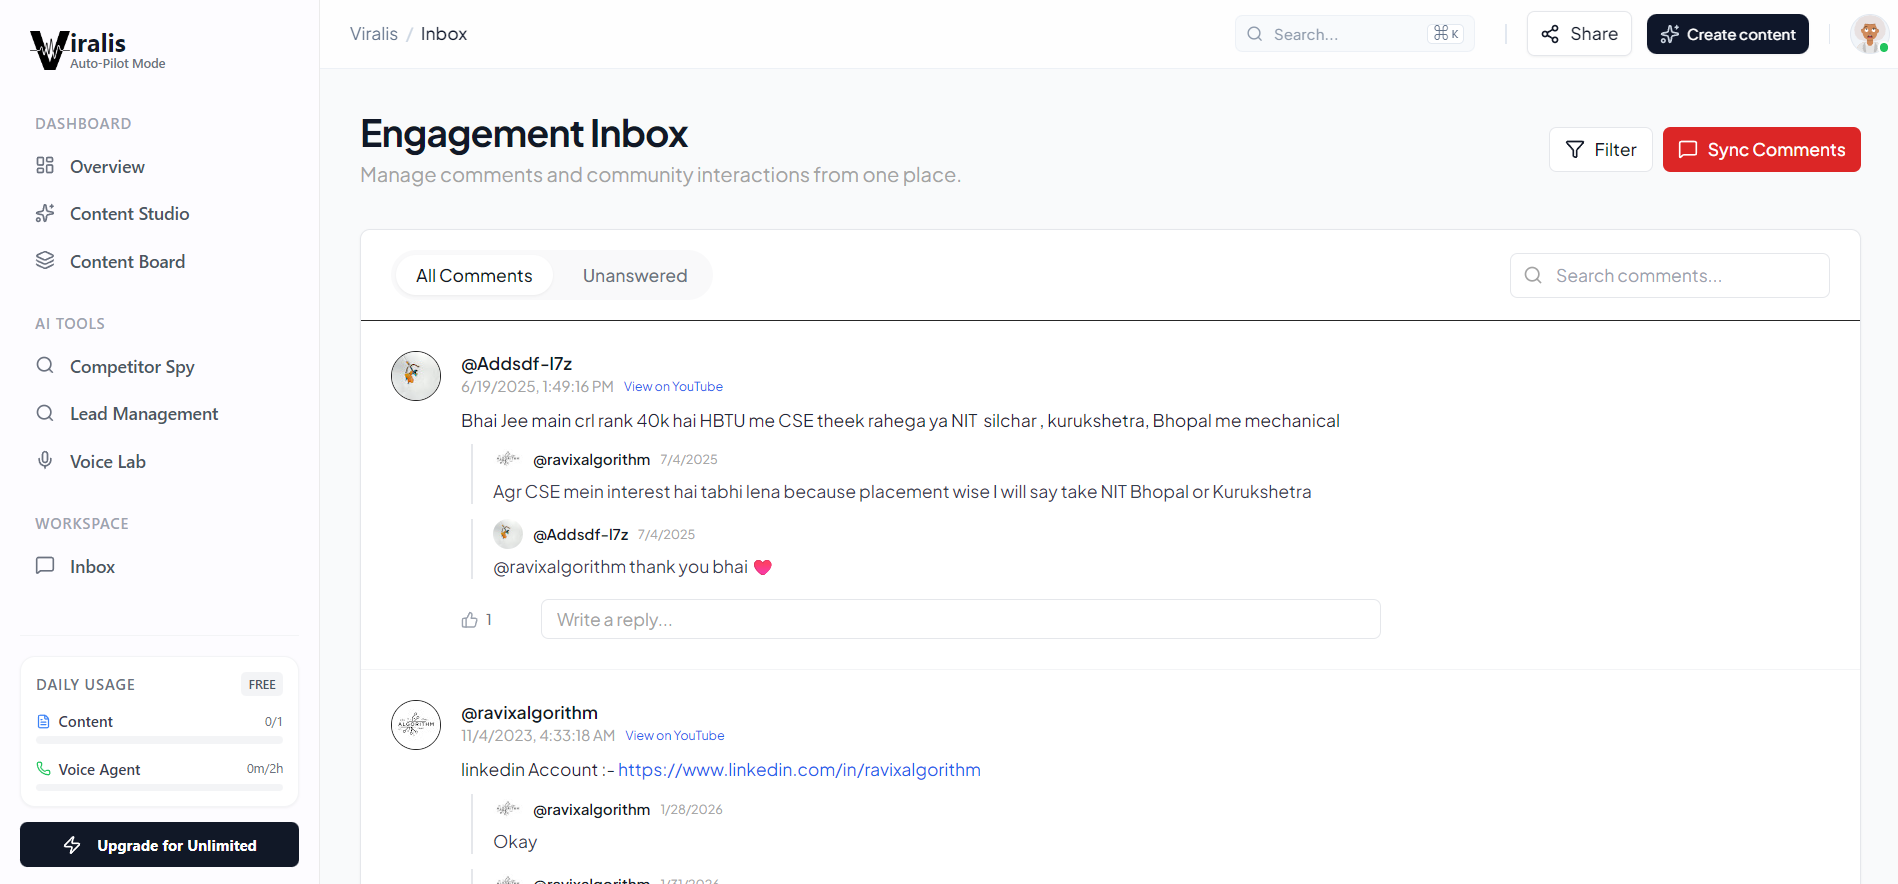1898x884 pixels.
Task: Open the Inbox message icon in sidebar
Action: pyautogui.click(x=45, y=565)
